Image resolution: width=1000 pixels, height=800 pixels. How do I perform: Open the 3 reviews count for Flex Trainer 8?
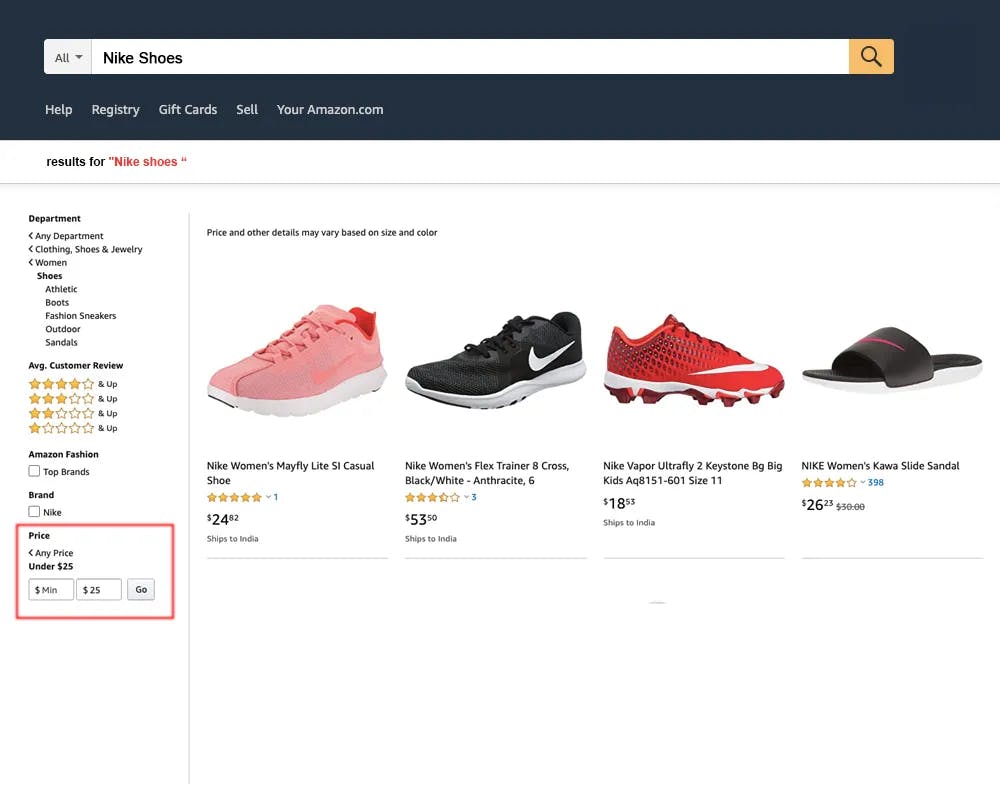point(474,498)
